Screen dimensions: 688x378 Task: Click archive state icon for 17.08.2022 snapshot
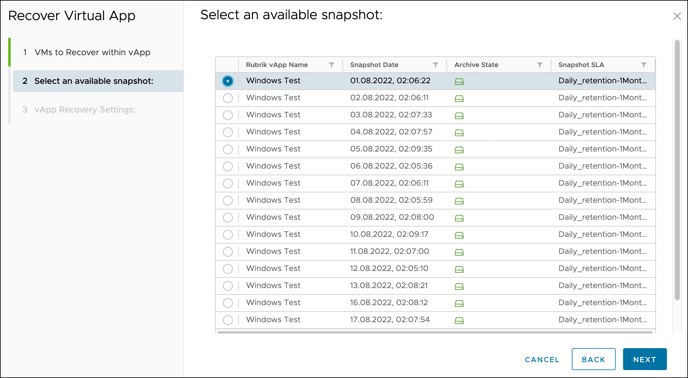[x=459, y=320]
